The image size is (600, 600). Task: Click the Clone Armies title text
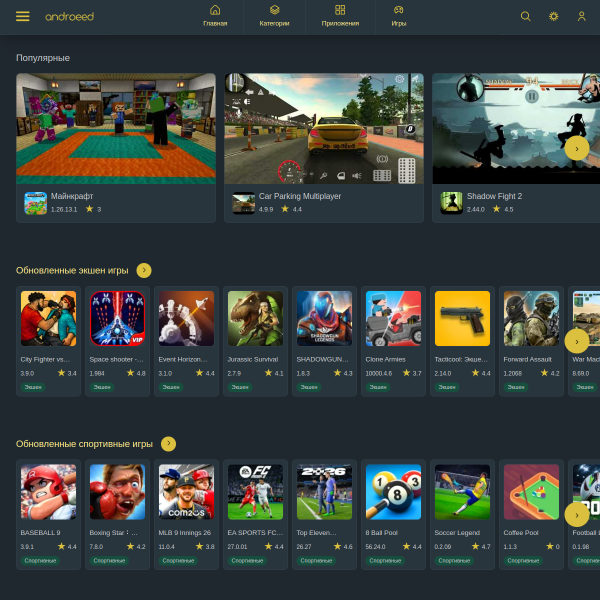pyautogui.click(x=385, y=359)
